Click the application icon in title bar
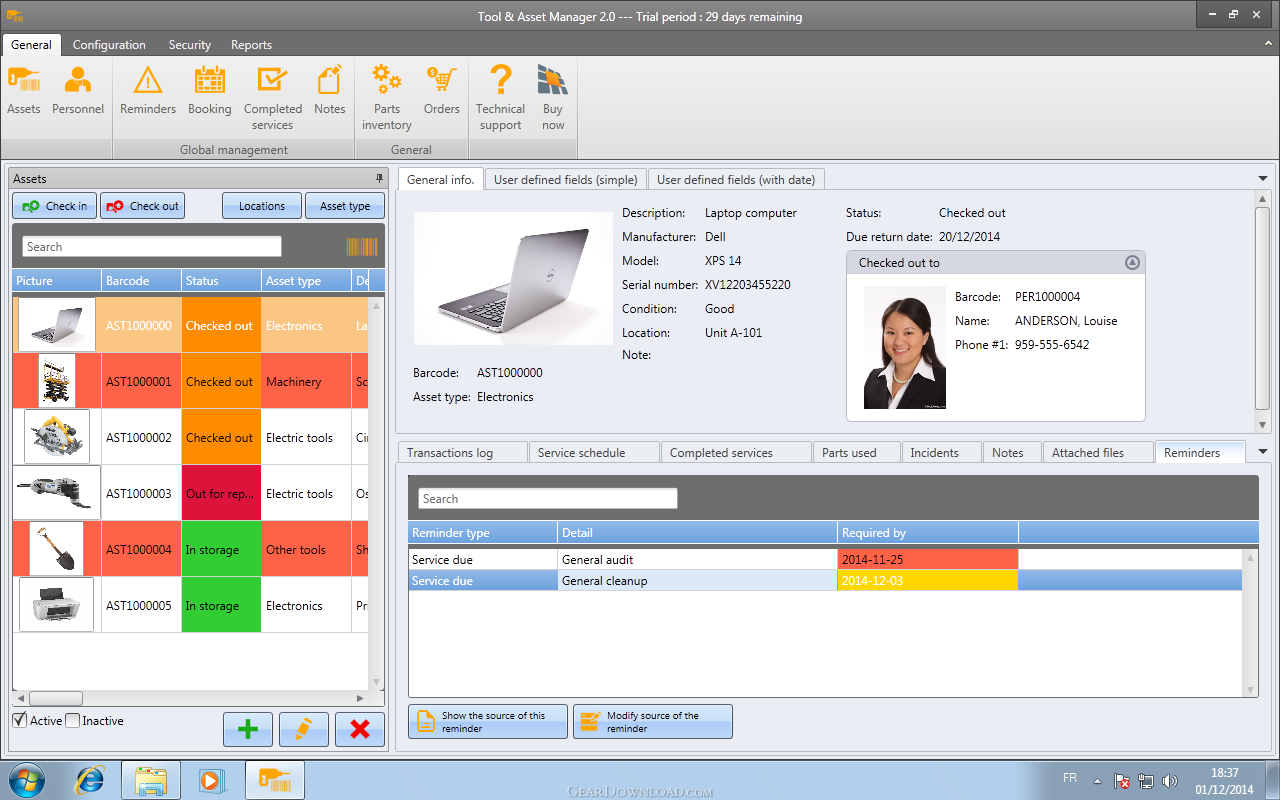 coord(15,16)
